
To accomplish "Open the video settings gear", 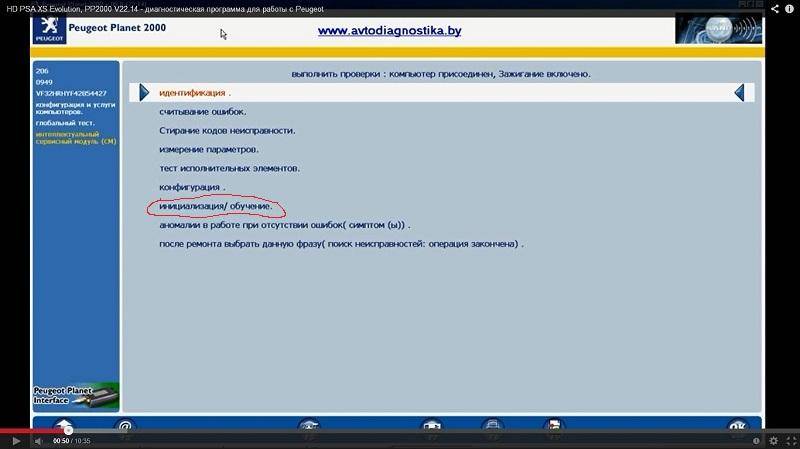I will click(773, 440).
